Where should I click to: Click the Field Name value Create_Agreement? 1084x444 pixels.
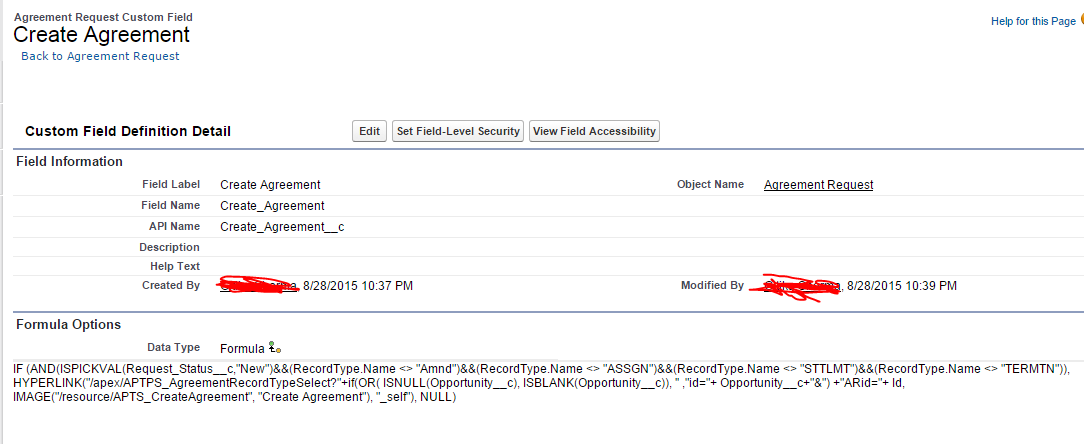point(272,206)
